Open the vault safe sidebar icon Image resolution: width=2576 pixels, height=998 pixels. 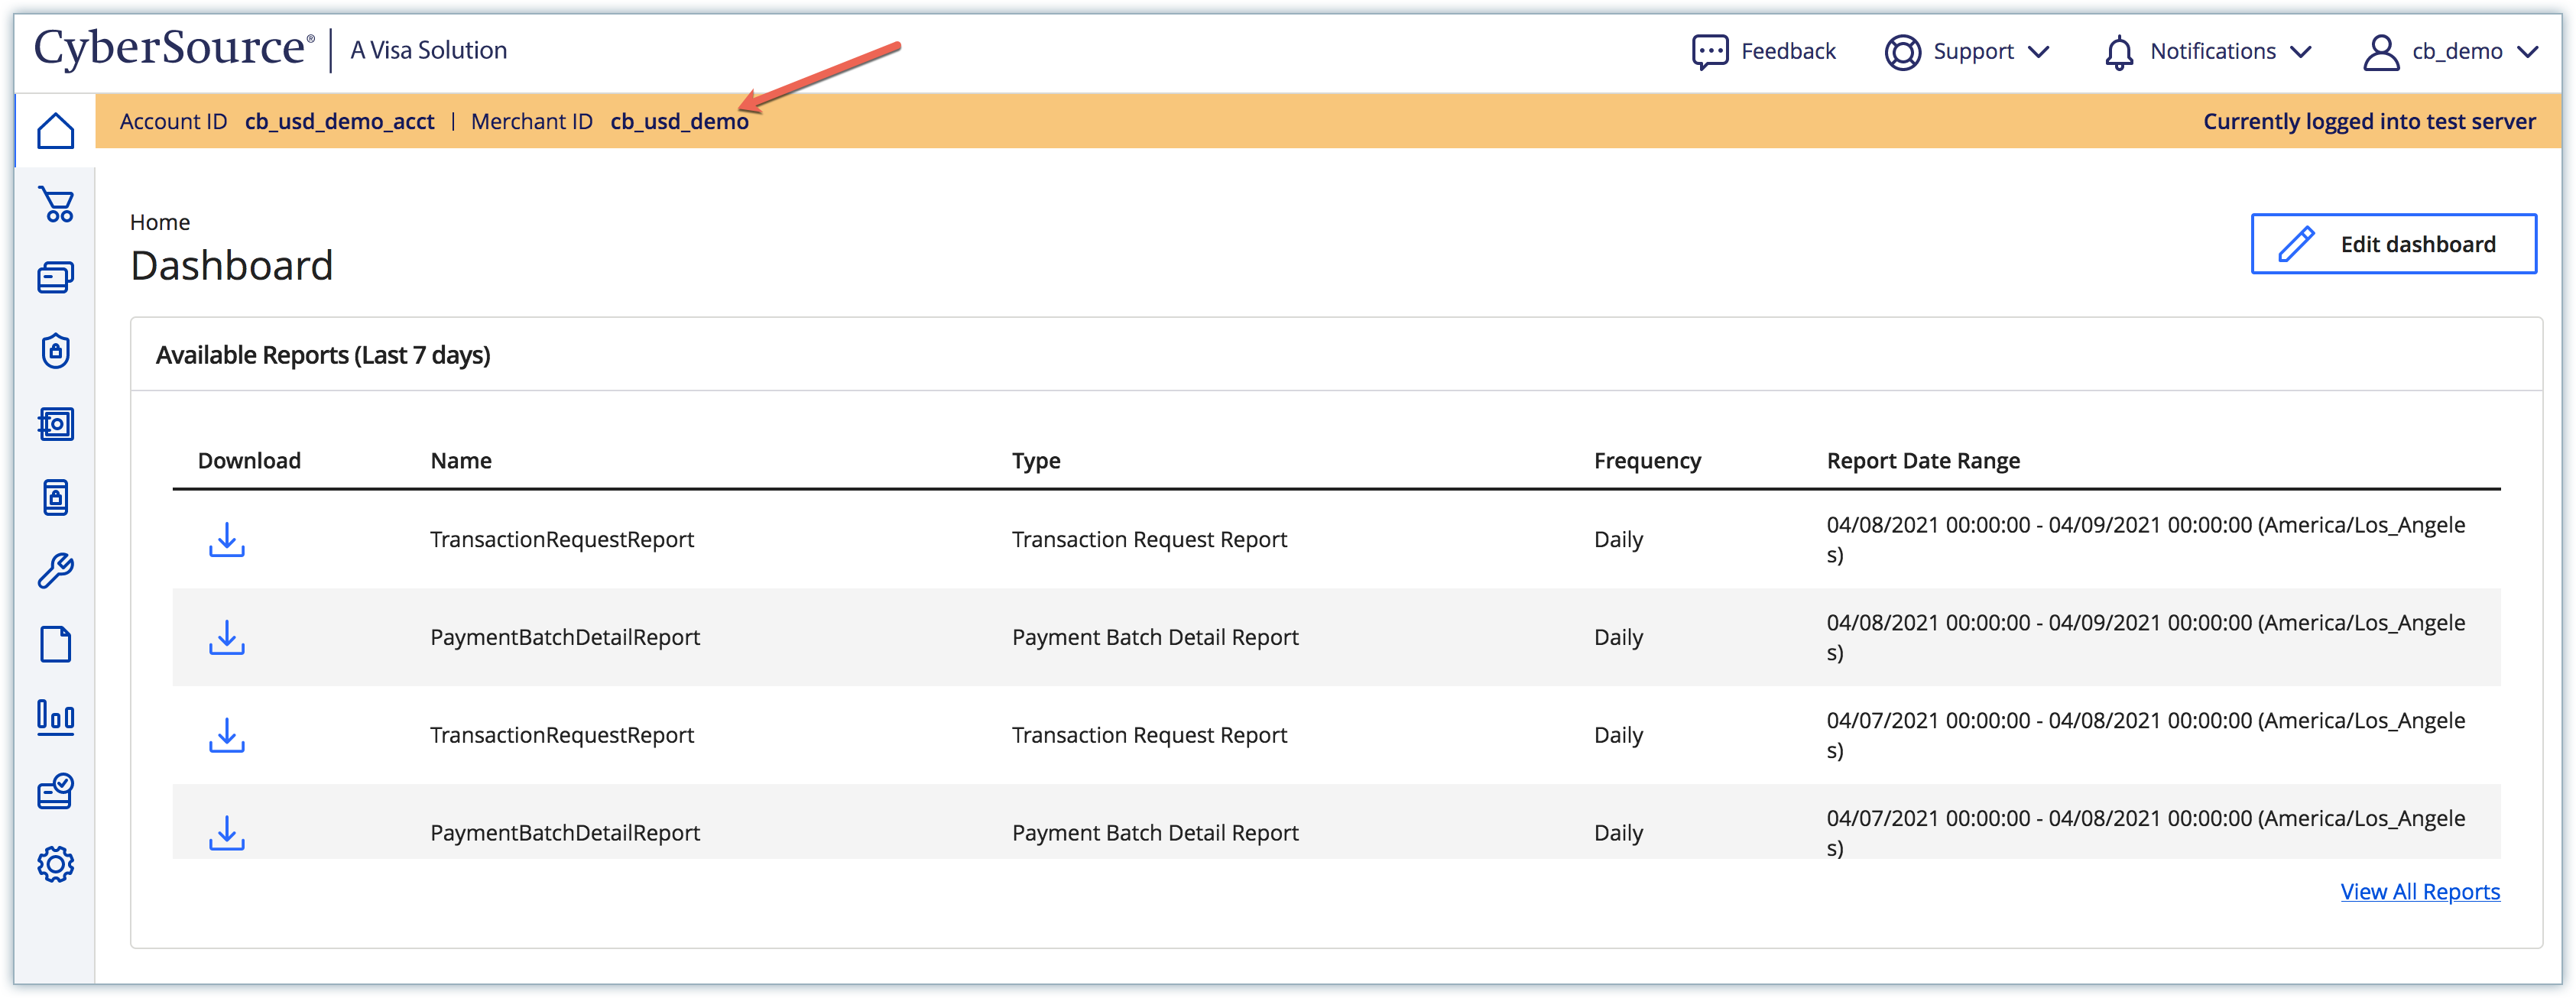tap(56, 424)
